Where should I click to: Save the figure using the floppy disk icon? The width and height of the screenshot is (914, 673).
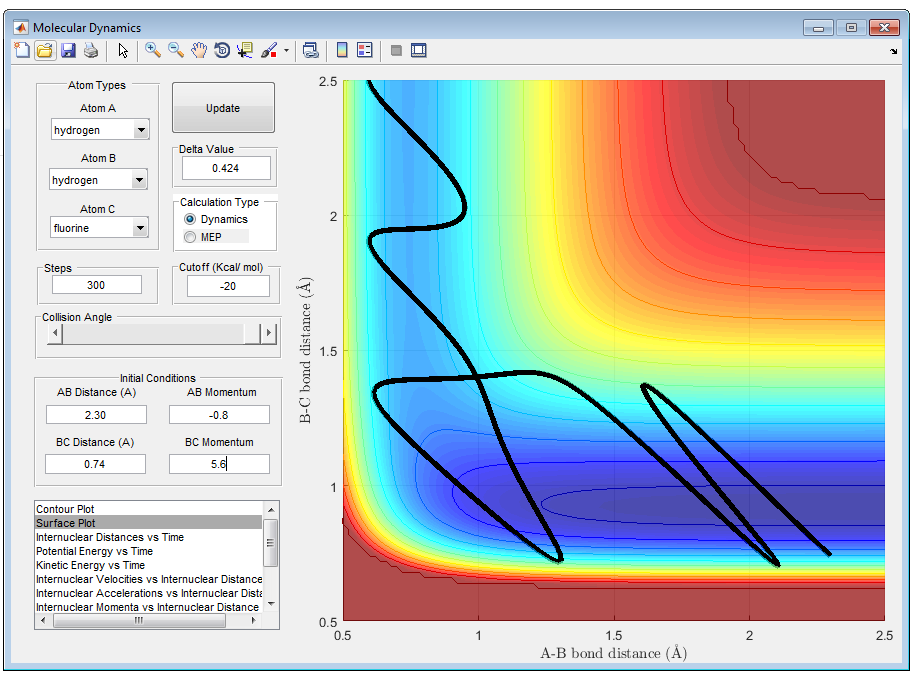click(68, 50)
